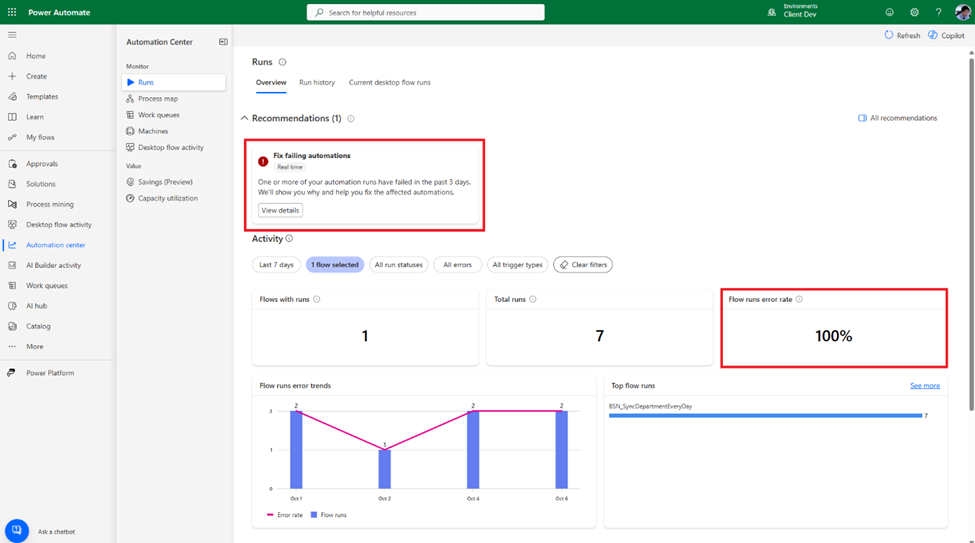Open the app launcher waffle icon
Image resolution: width=975 pixels, height=543 pixels.
point(12,12)
